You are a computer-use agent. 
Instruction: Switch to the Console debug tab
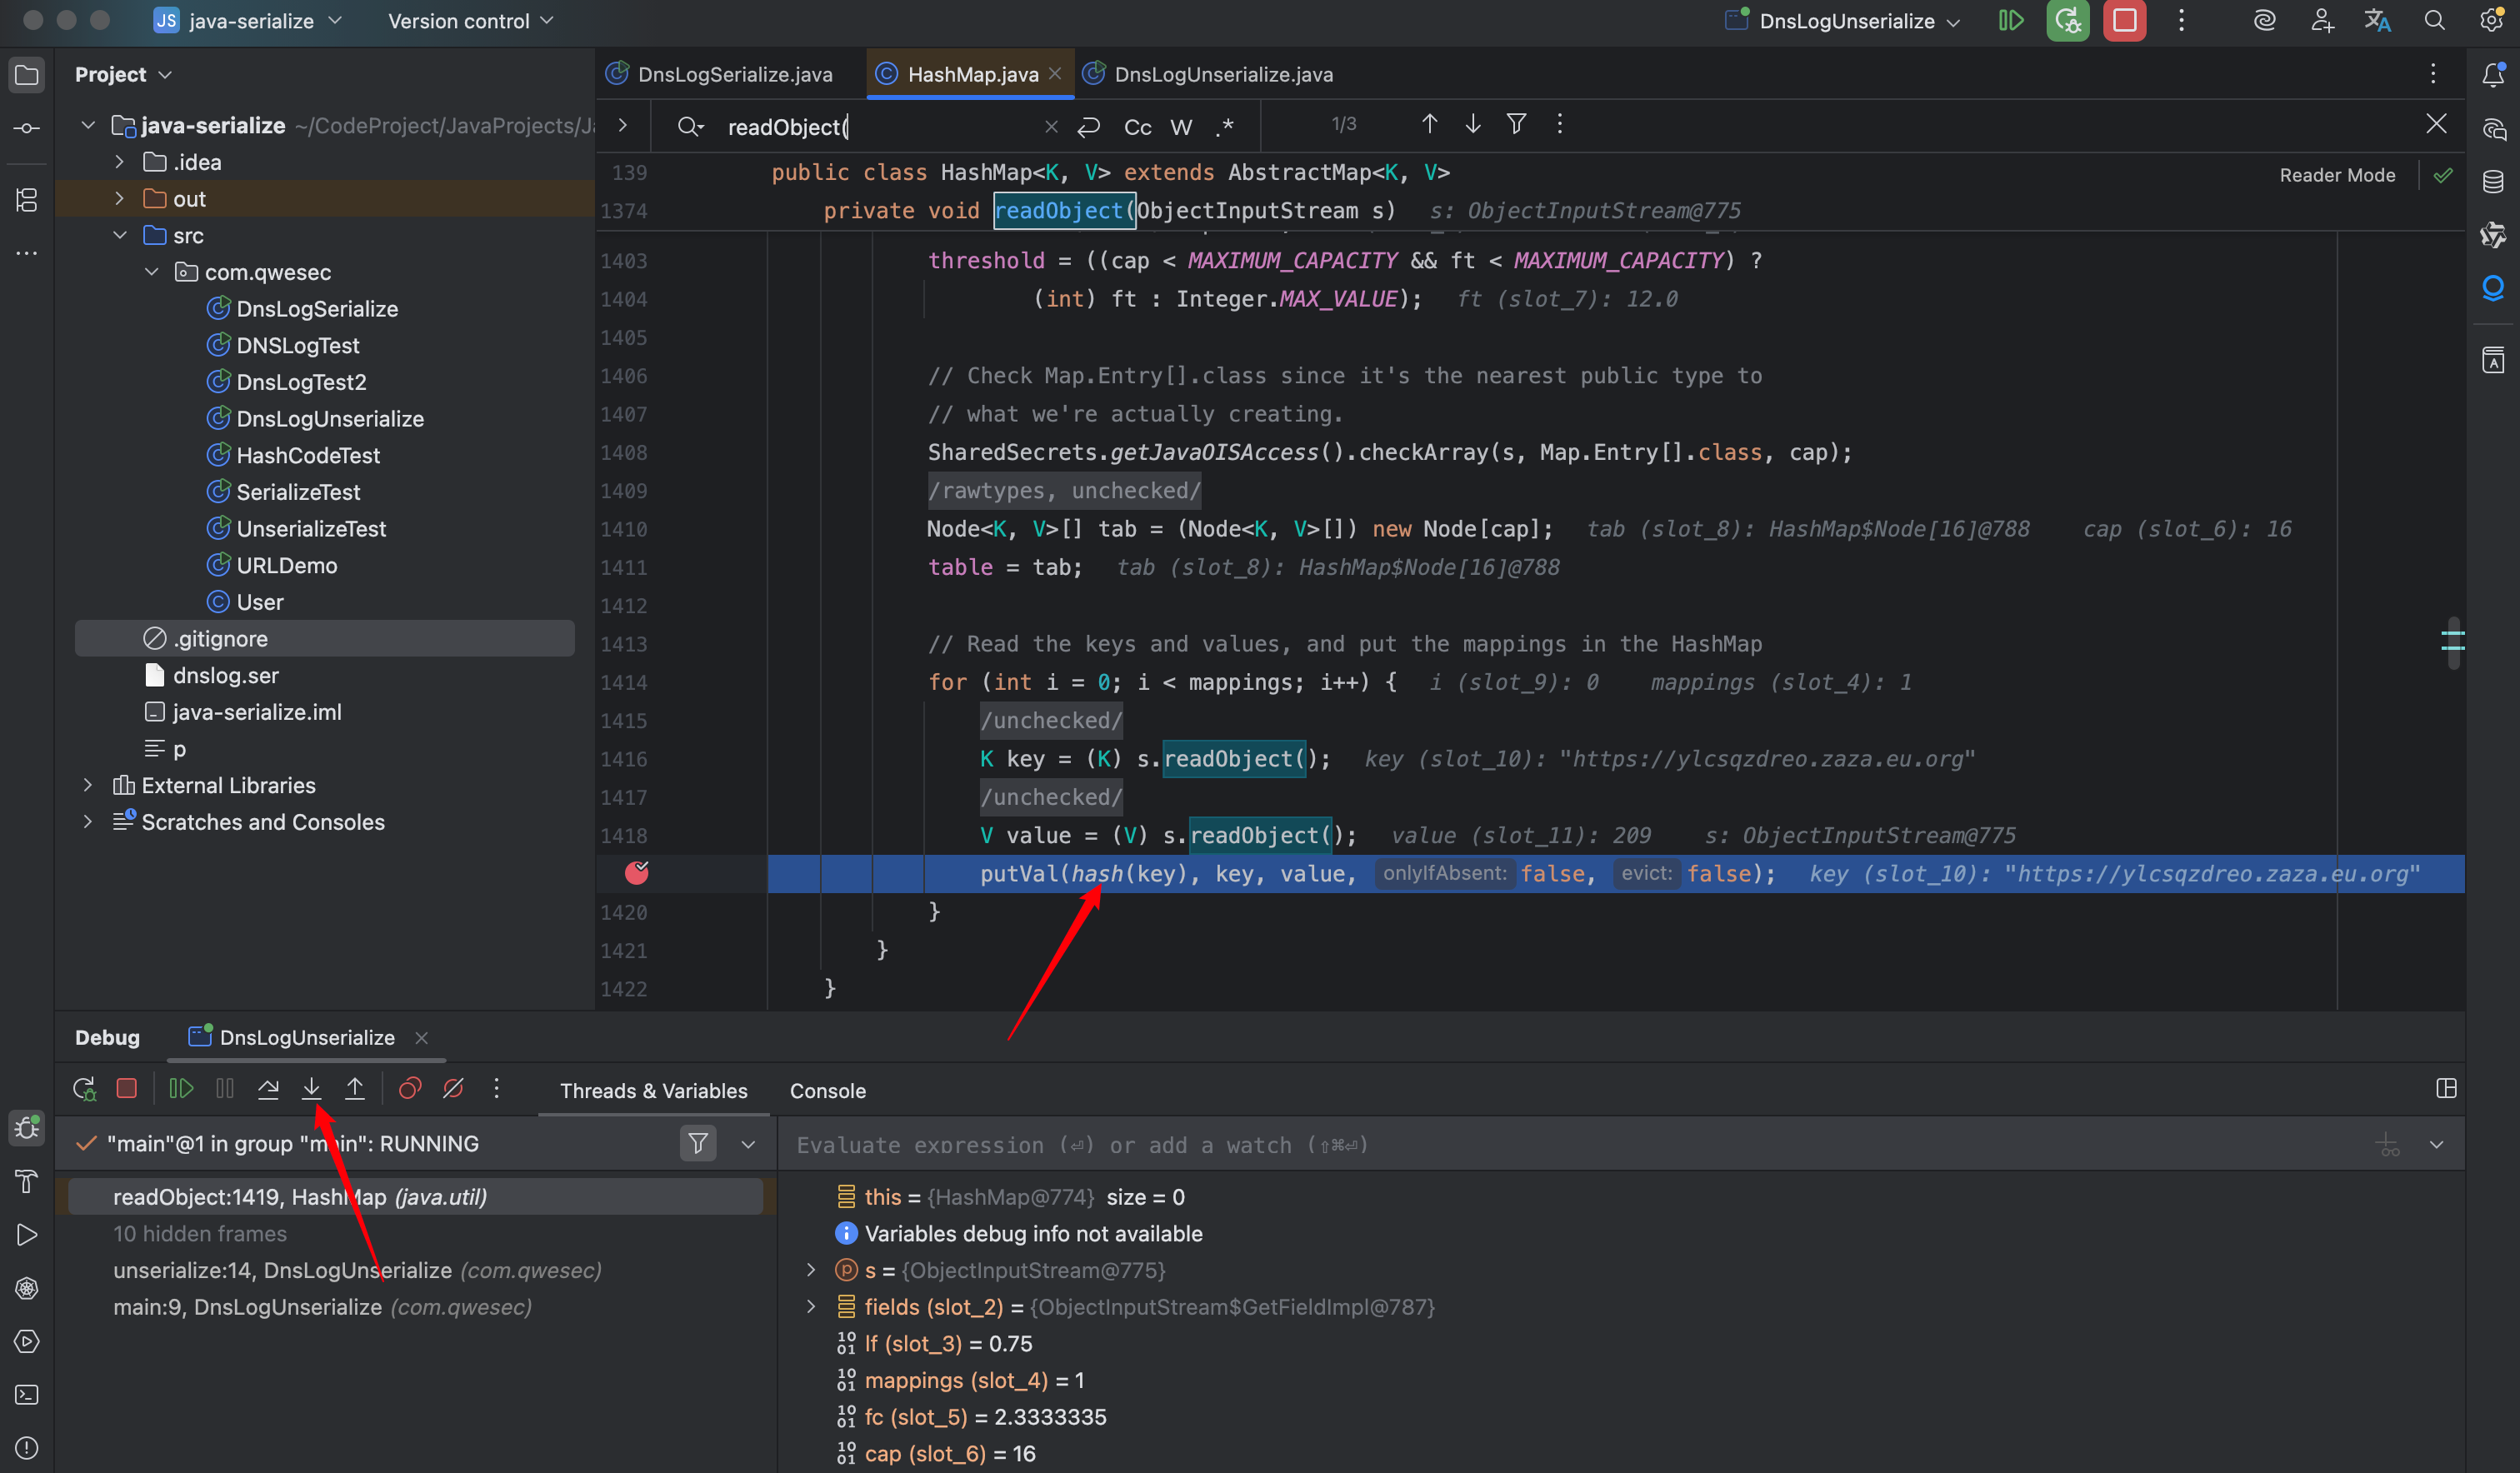pos(827,1091)
